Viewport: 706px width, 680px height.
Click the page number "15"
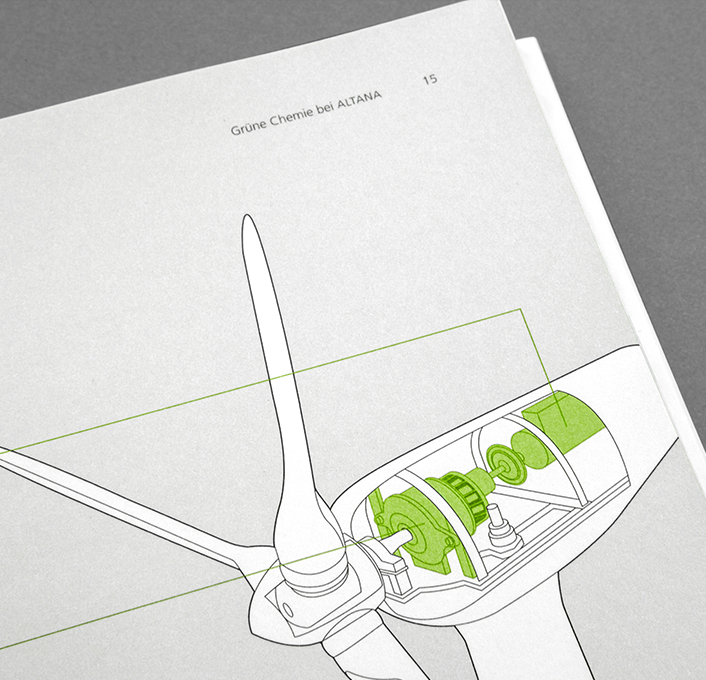pos(430,79)
